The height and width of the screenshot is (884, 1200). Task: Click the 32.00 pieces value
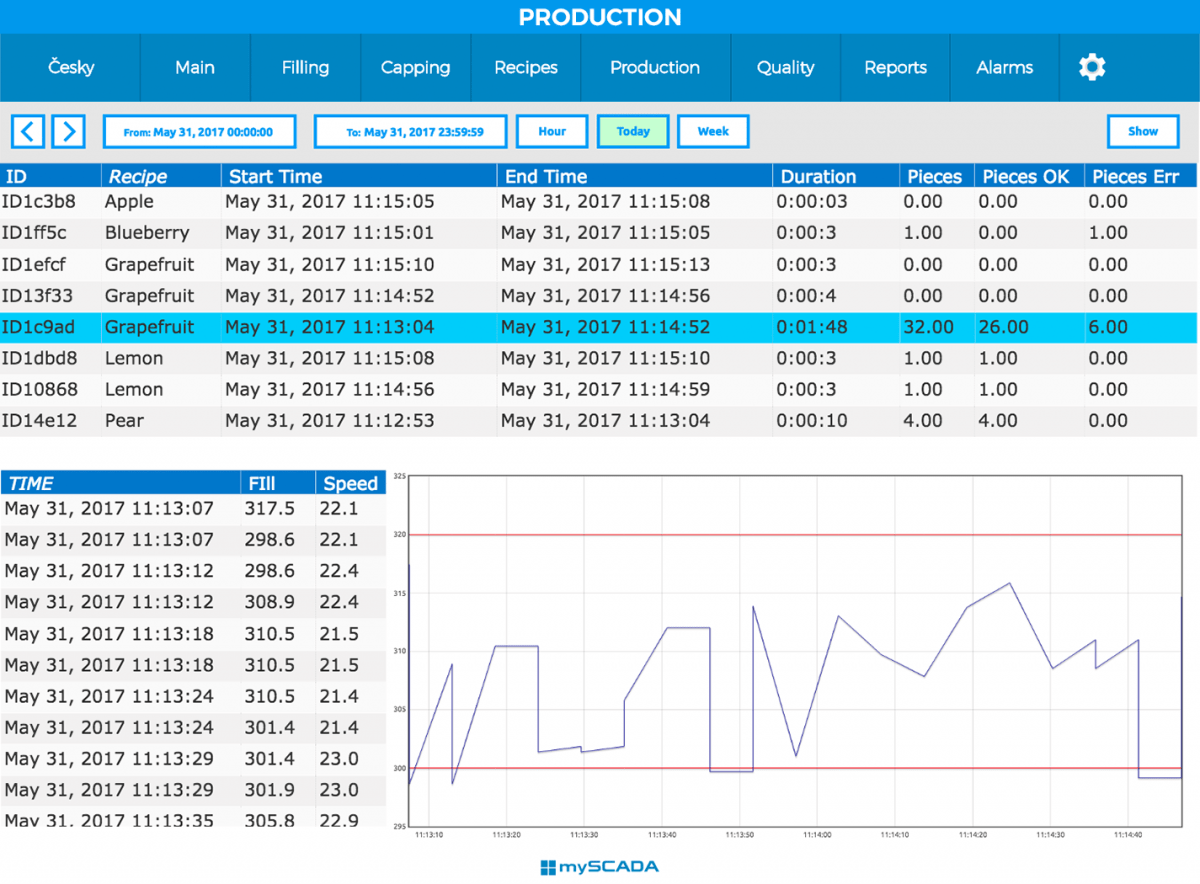(929, 327)
